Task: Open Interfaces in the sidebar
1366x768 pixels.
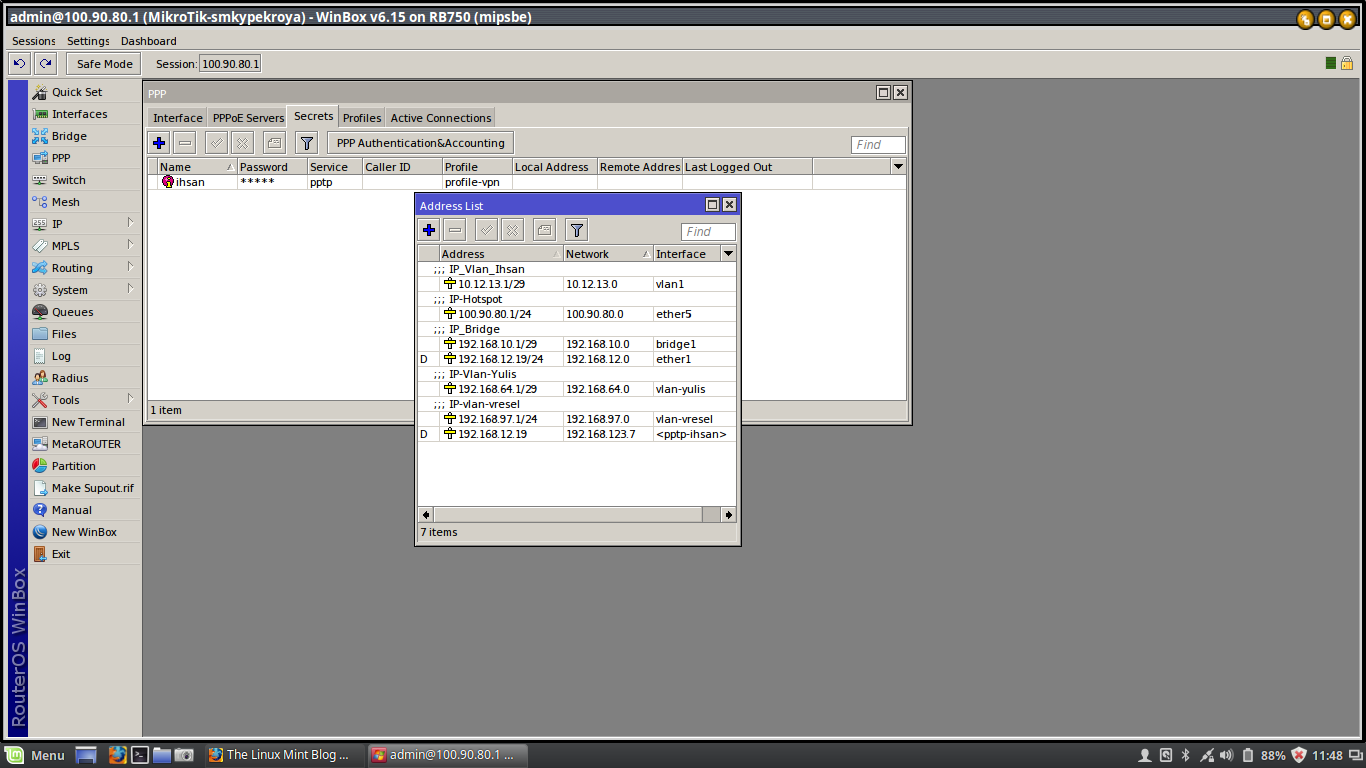Action: [x=84, y=114]
